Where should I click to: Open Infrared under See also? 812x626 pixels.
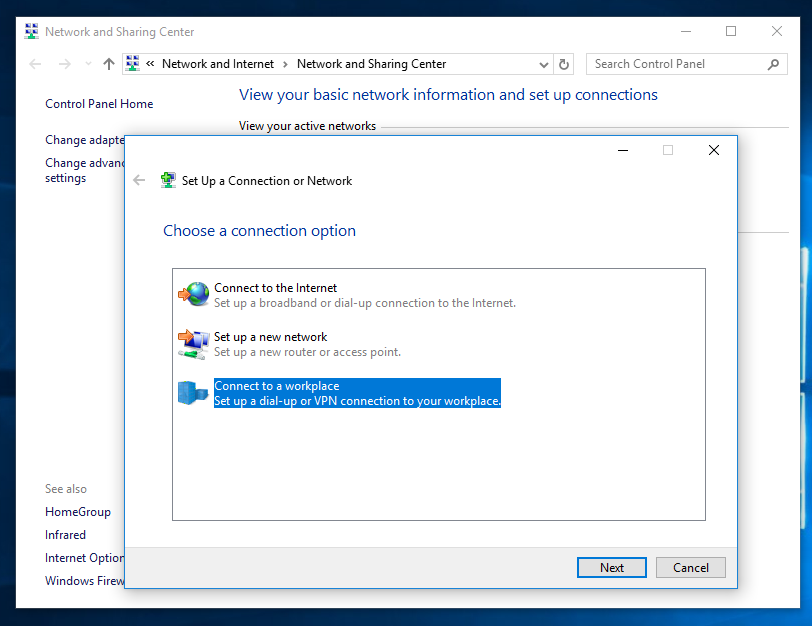[x=65, y=534]
